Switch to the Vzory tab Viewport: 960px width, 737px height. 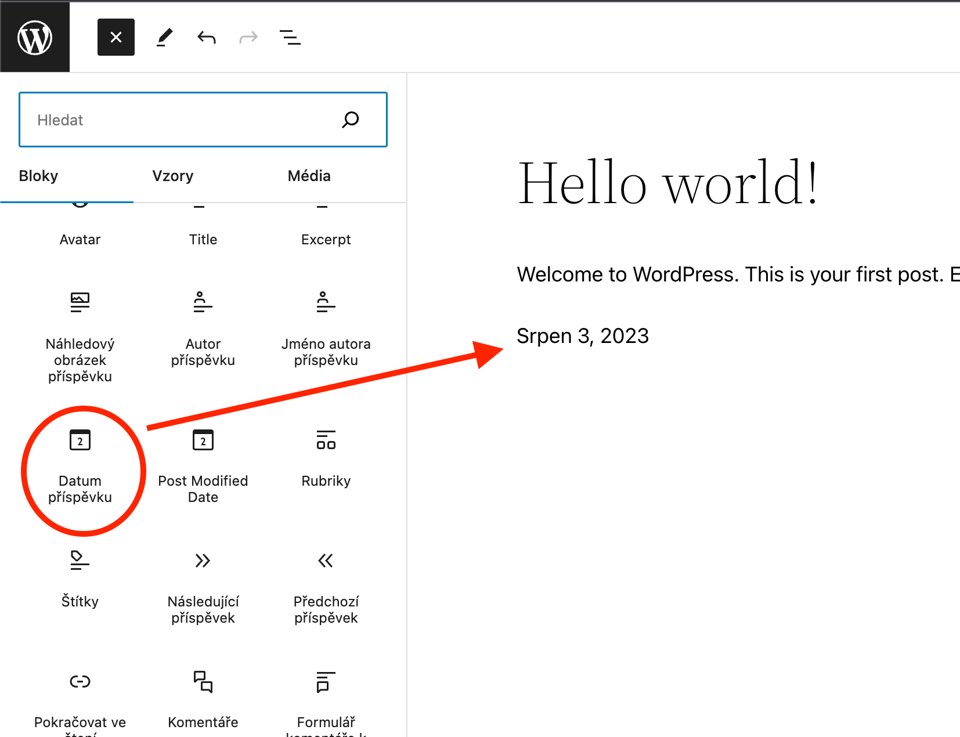pyautogui.click(x=173, y=176)
